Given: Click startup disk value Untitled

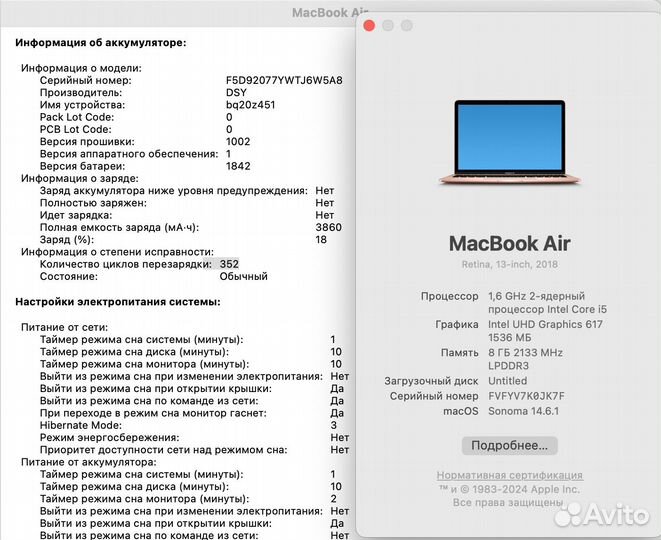Looking at the screenshot, I should [x=508, y=381].
